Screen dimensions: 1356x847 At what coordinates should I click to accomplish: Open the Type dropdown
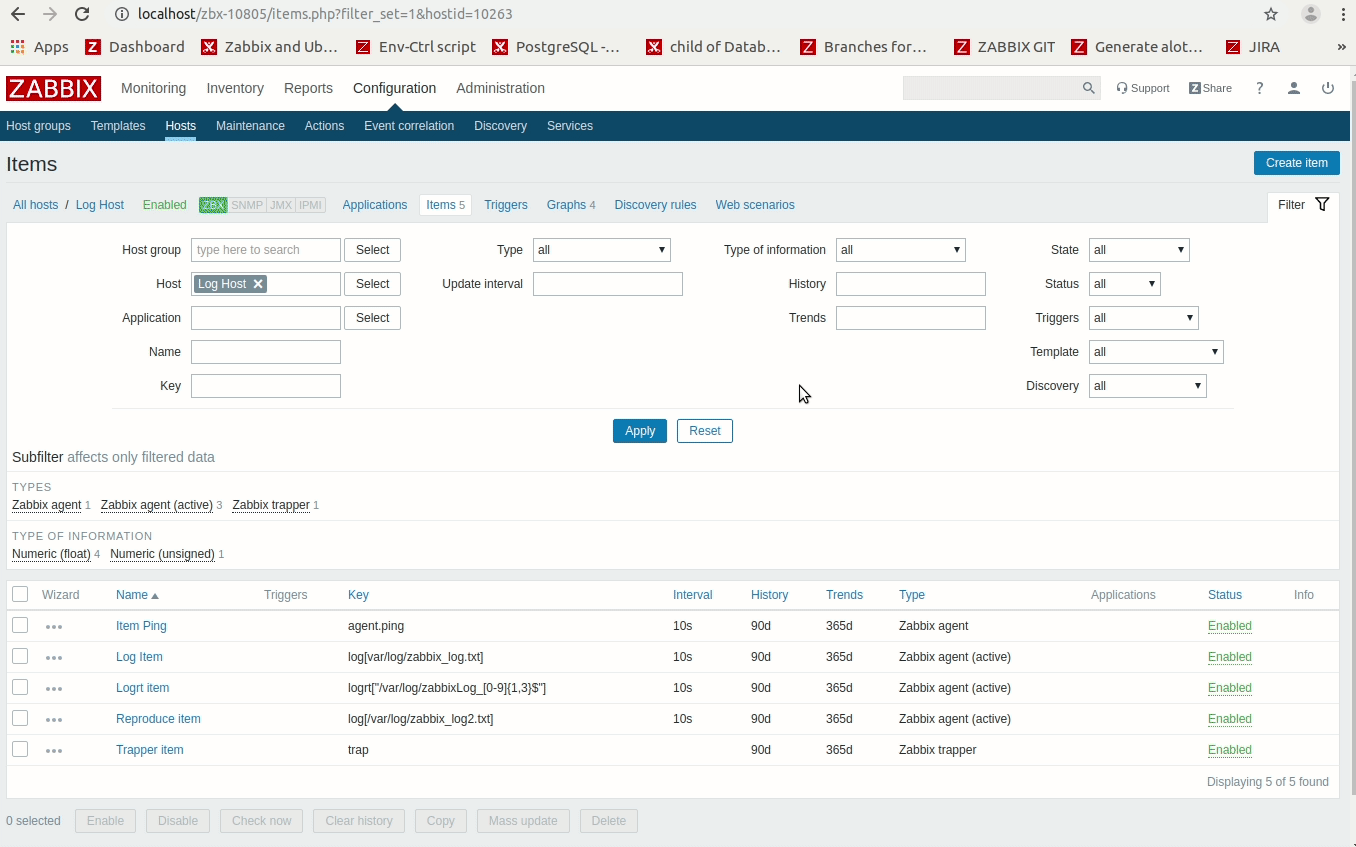point(602,250)
